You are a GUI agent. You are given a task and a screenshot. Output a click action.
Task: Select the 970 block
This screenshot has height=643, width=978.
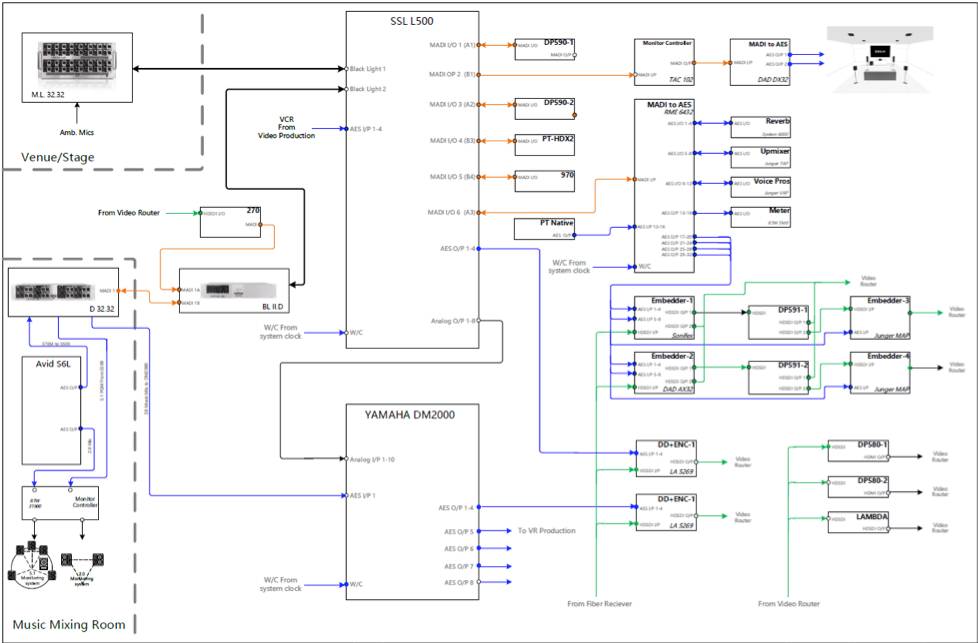[x=545, y=181]
